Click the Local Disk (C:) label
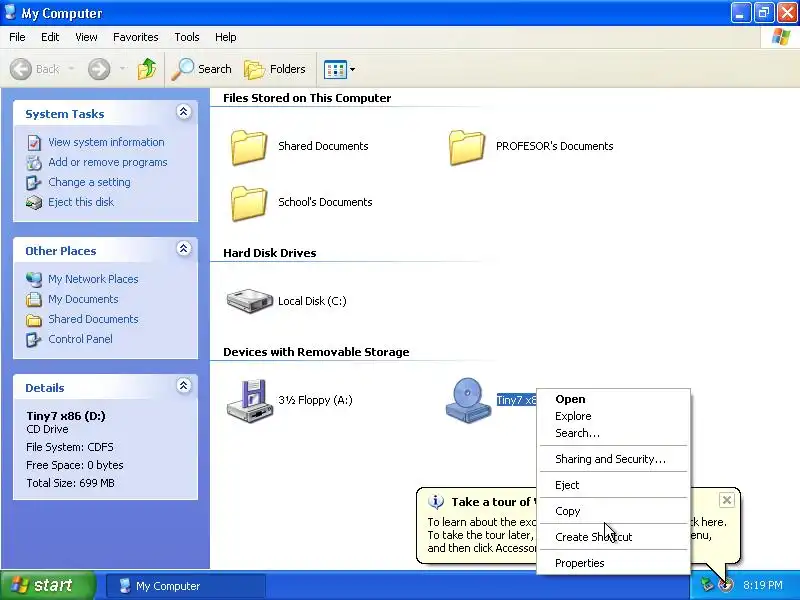The width and height of the screenshot is (800, 600). click(x=312, y=301)
